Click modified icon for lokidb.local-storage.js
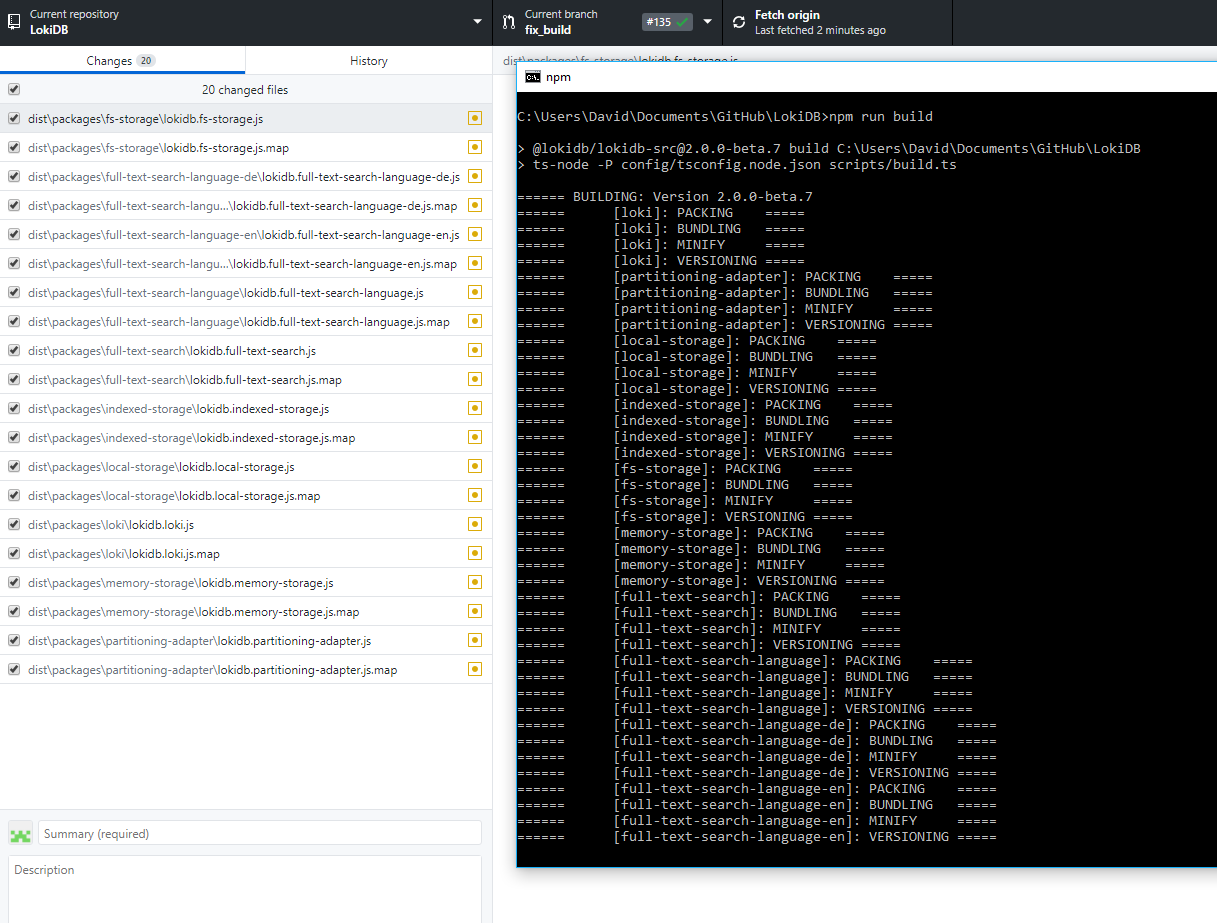The width and height of the screenshot is (1217, 923). coord(474,466)
